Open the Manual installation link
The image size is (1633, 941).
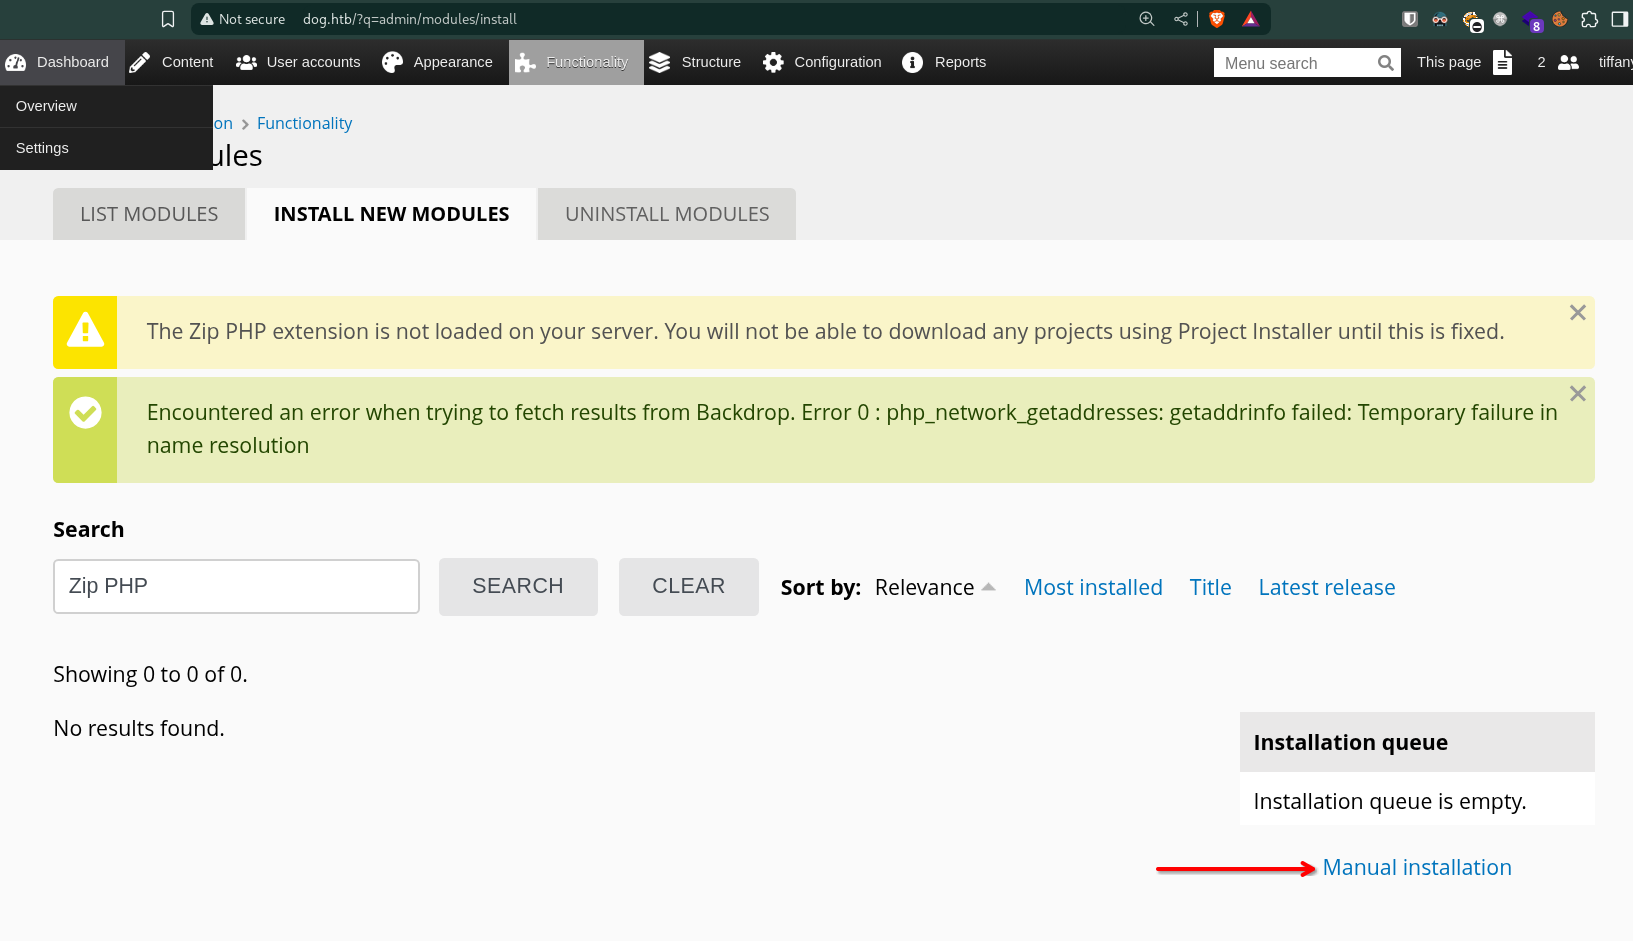1417,868
